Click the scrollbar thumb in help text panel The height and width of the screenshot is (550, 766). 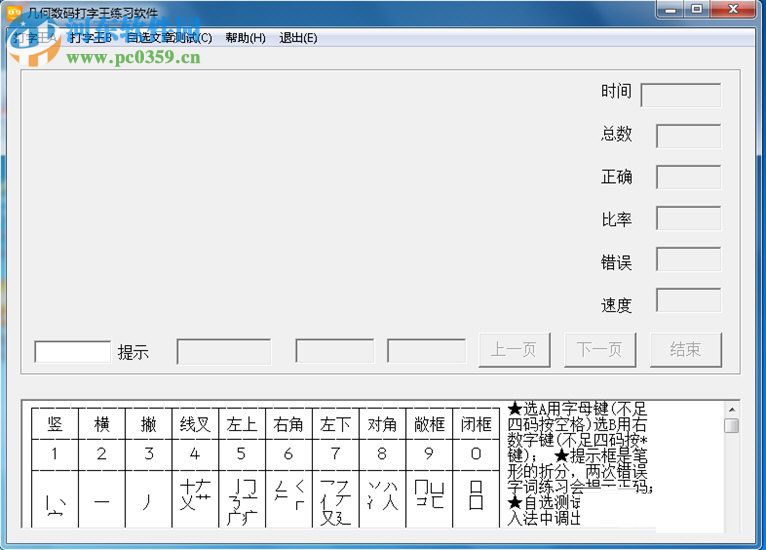(x=731, y=425)
